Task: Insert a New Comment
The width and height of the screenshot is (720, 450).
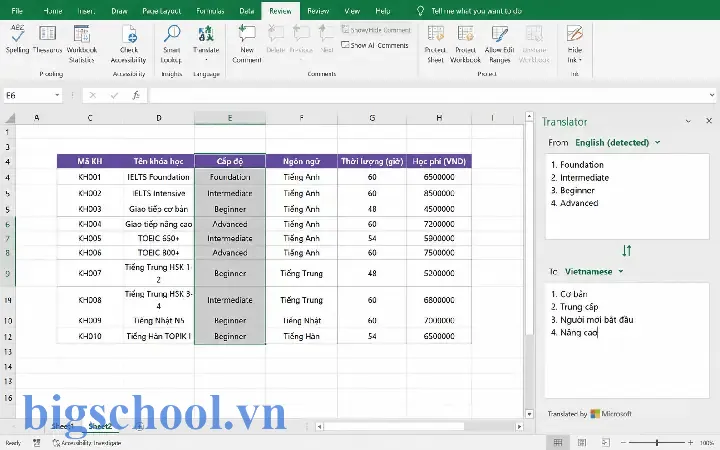Action: (247, 44)
